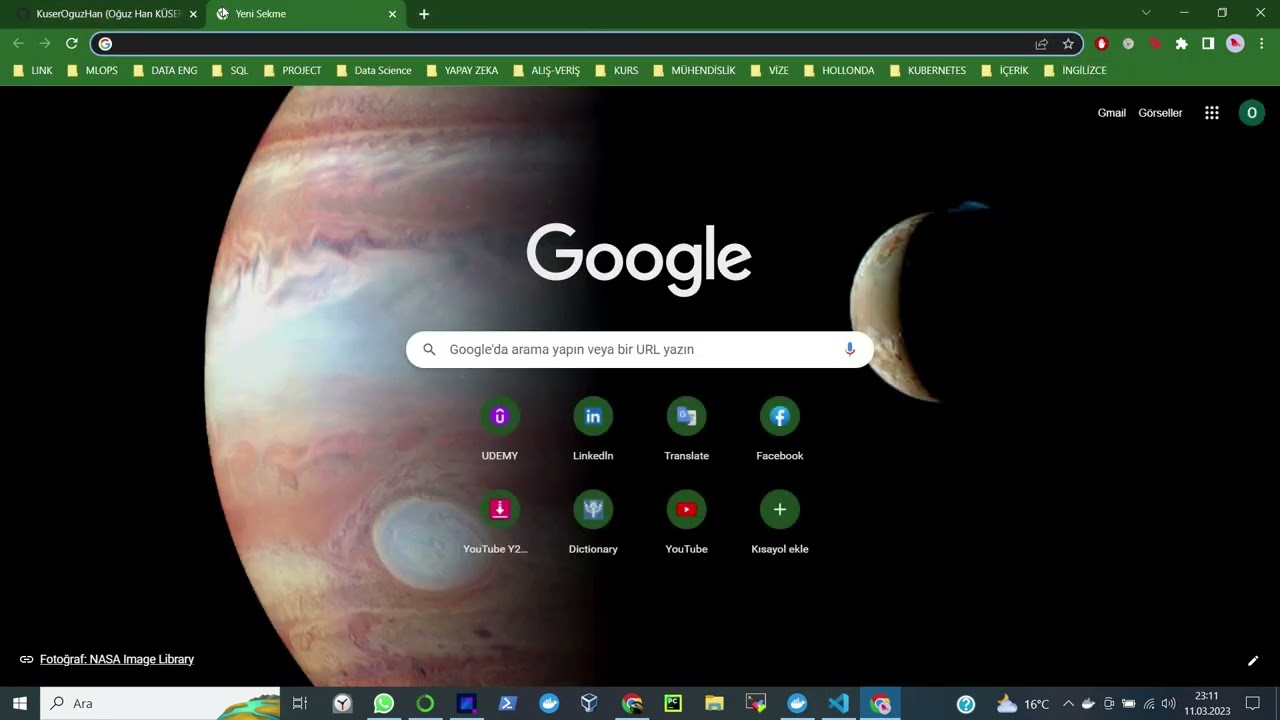Image resolution: width=1280 pixels, height=720 pixels.
Task: Open the PROJECT bookmarks folder
Action: [x=293, y=71]
